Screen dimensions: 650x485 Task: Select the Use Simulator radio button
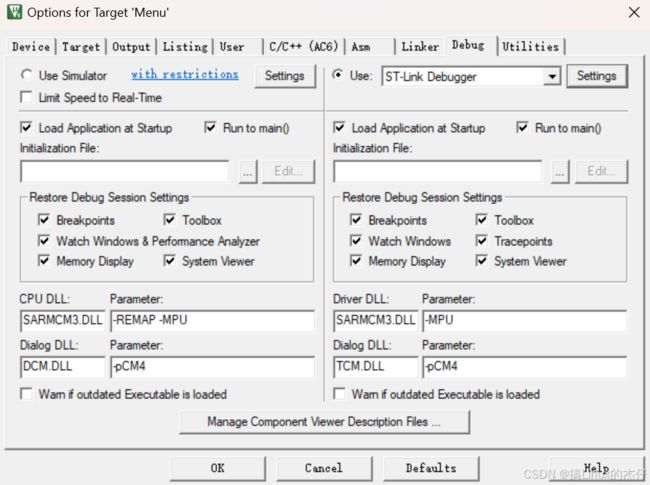point(26,75)
